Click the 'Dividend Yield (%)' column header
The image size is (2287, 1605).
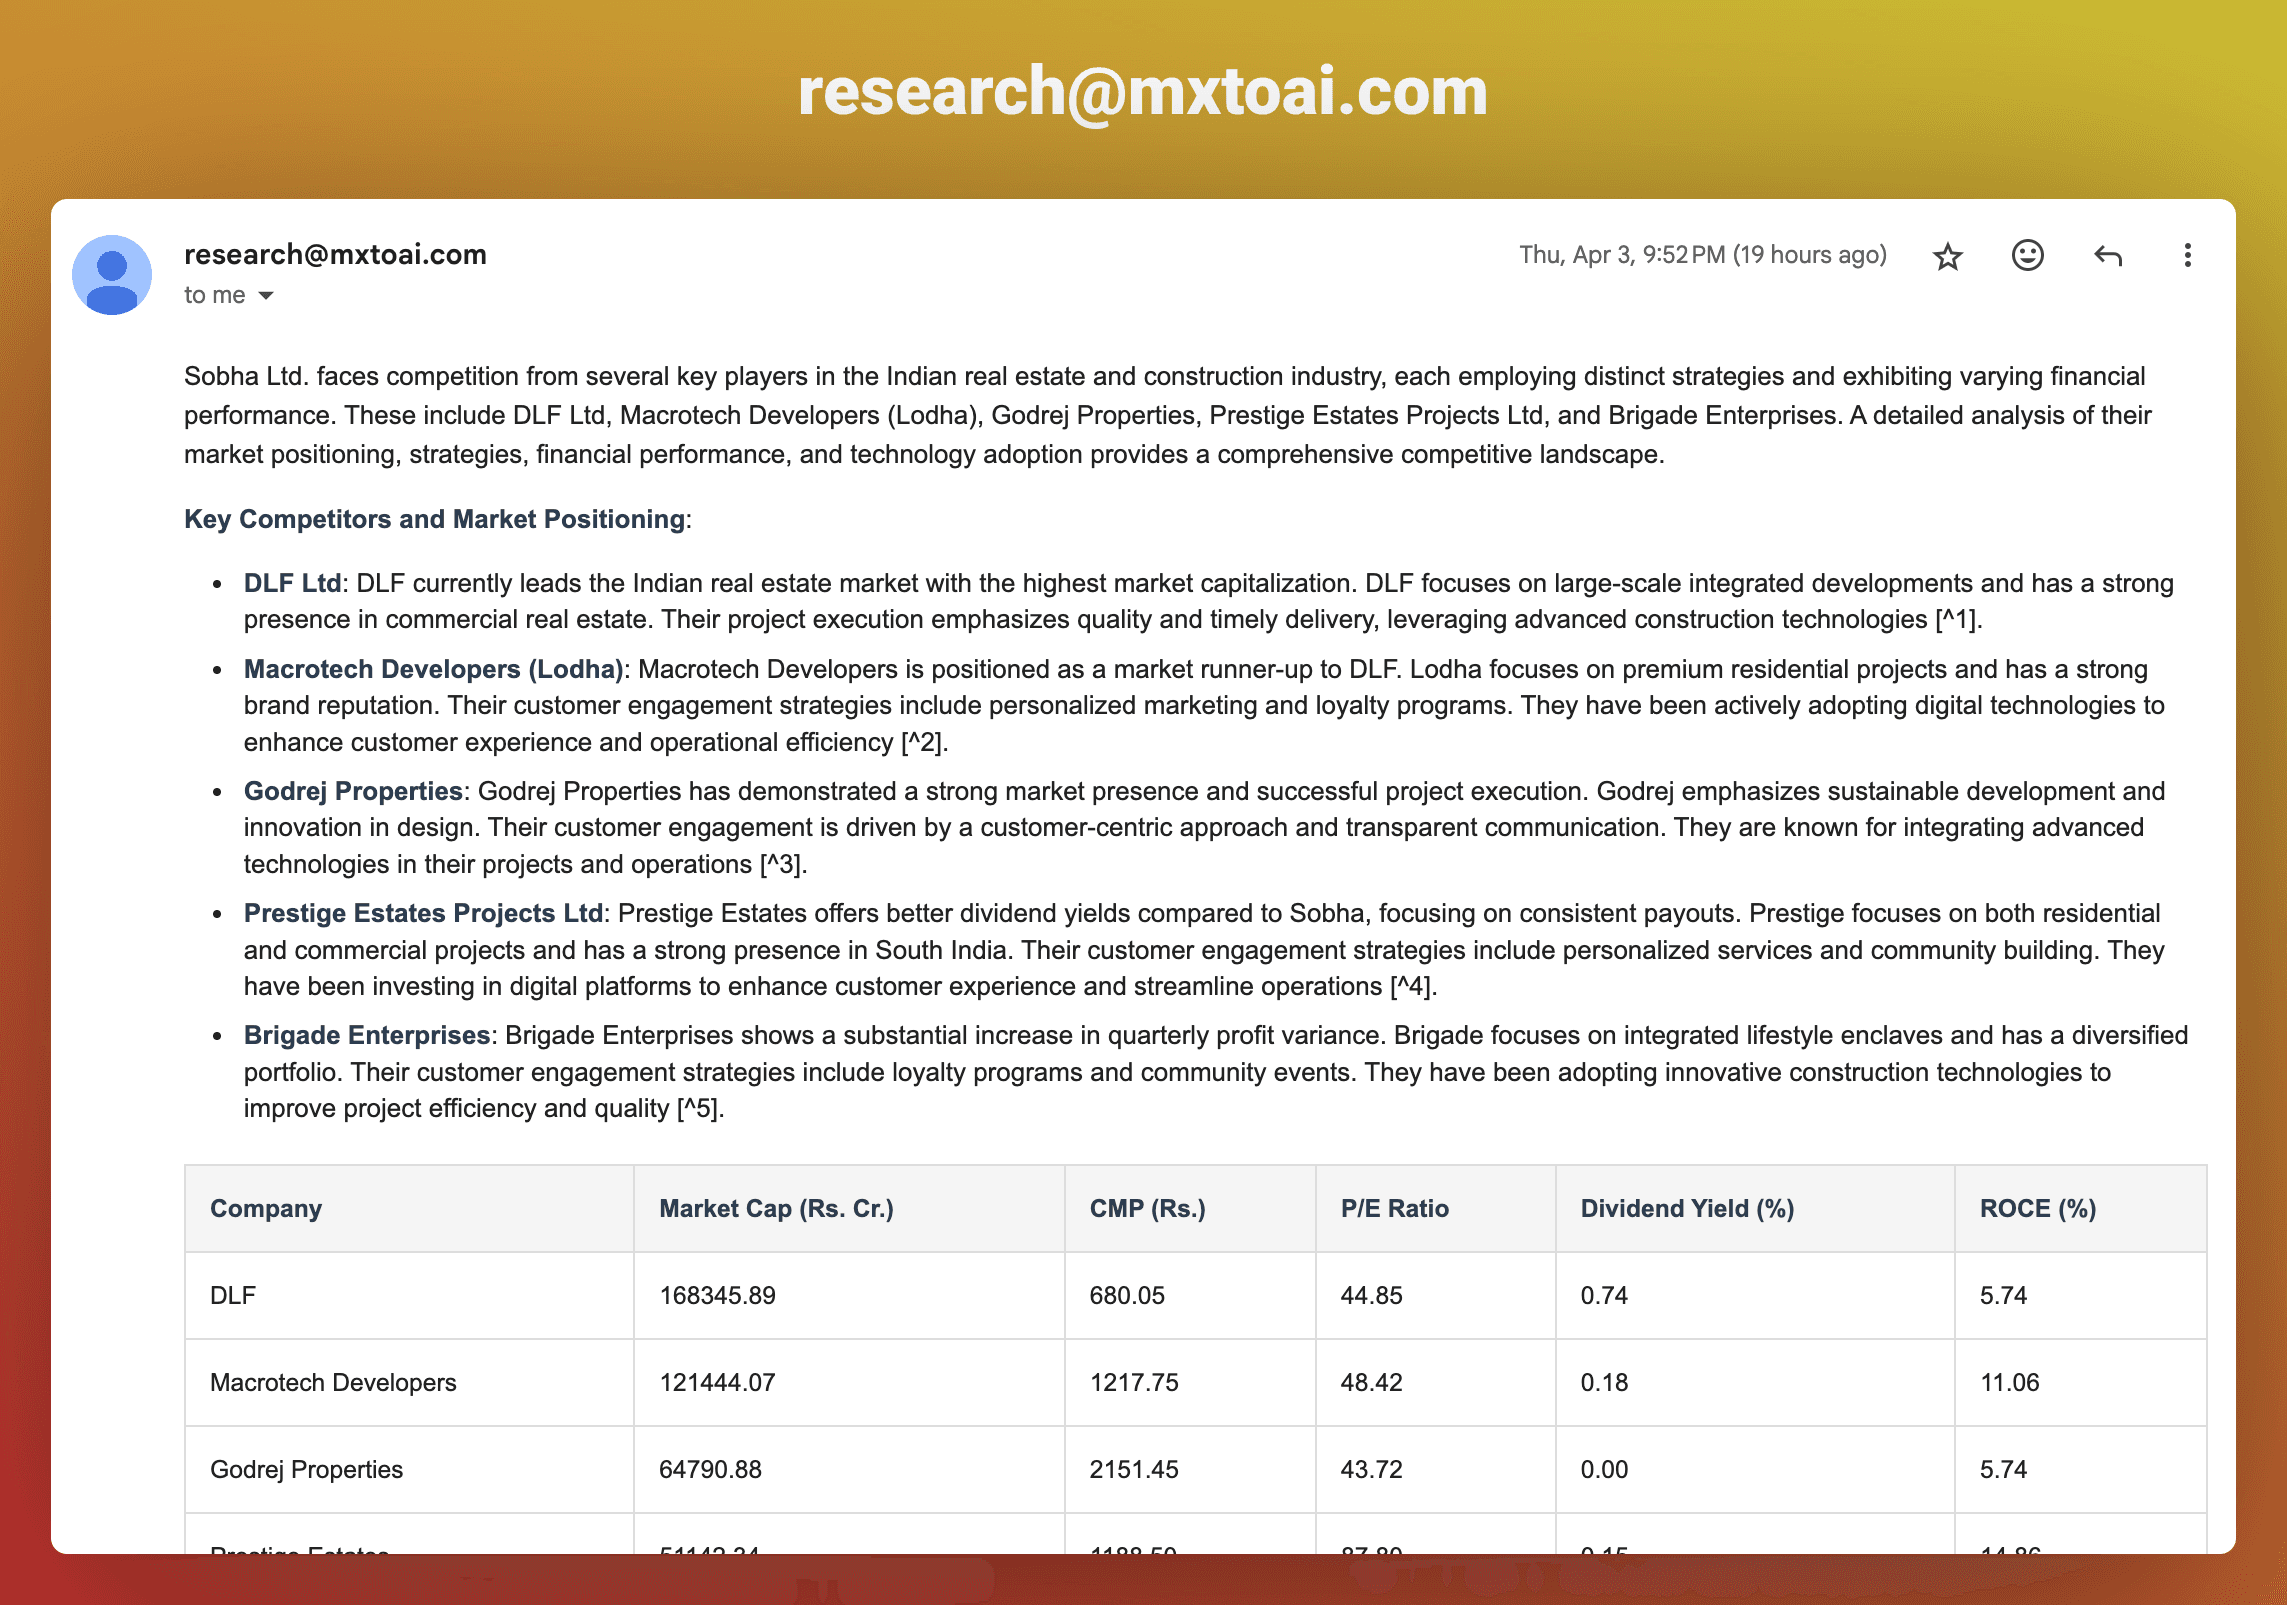click(1687, 1208)
